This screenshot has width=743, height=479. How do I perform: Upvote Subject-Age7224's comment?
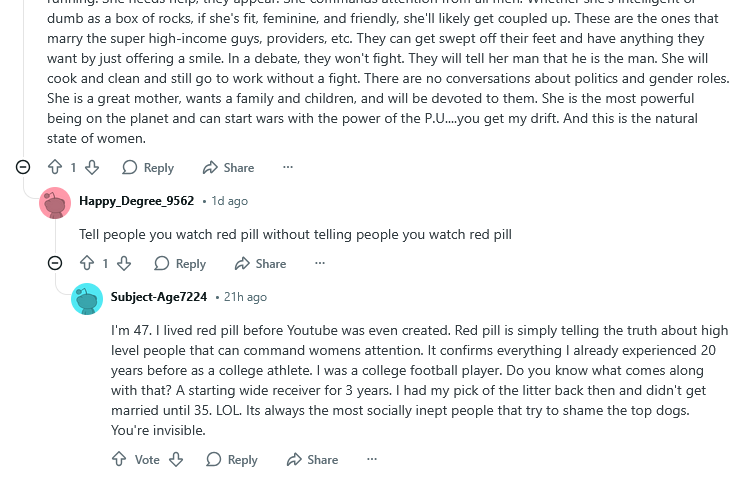click(x=119, y=459)
